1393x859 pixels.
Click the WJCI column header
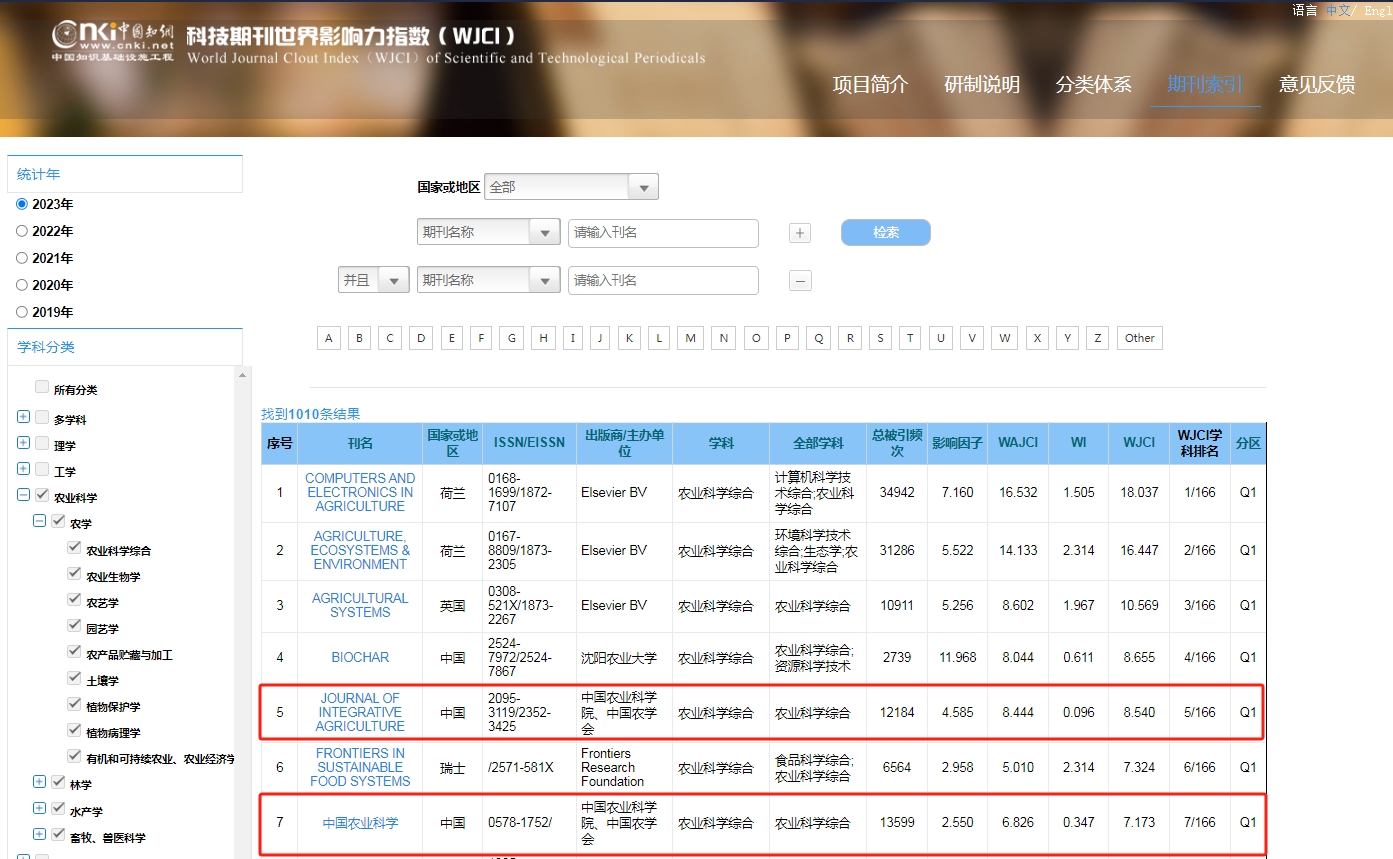coord(1139,442)
